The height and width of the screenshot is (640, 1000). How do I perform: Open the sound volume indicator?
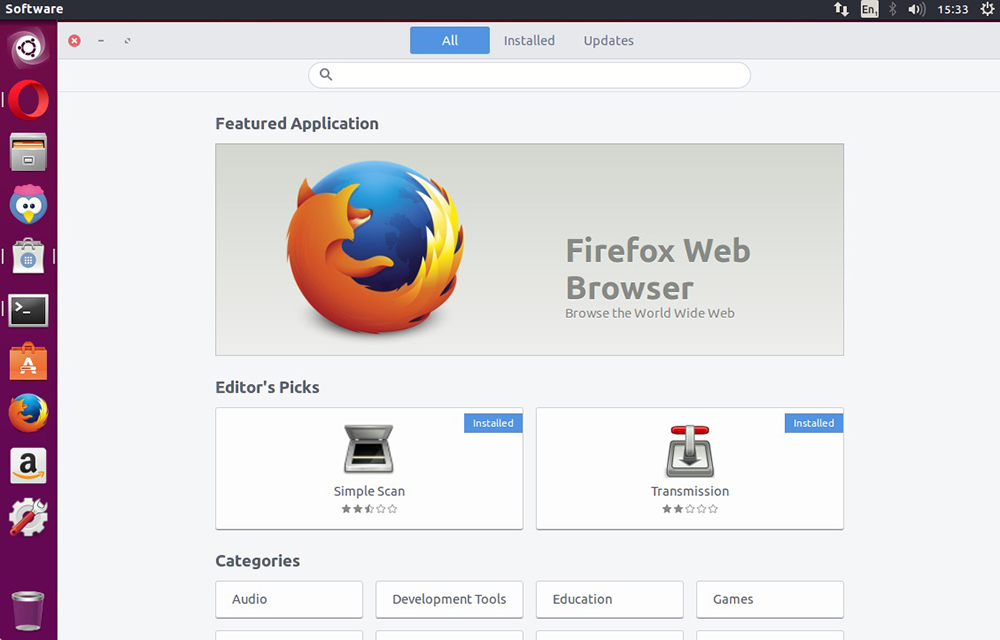click(916, 9)
